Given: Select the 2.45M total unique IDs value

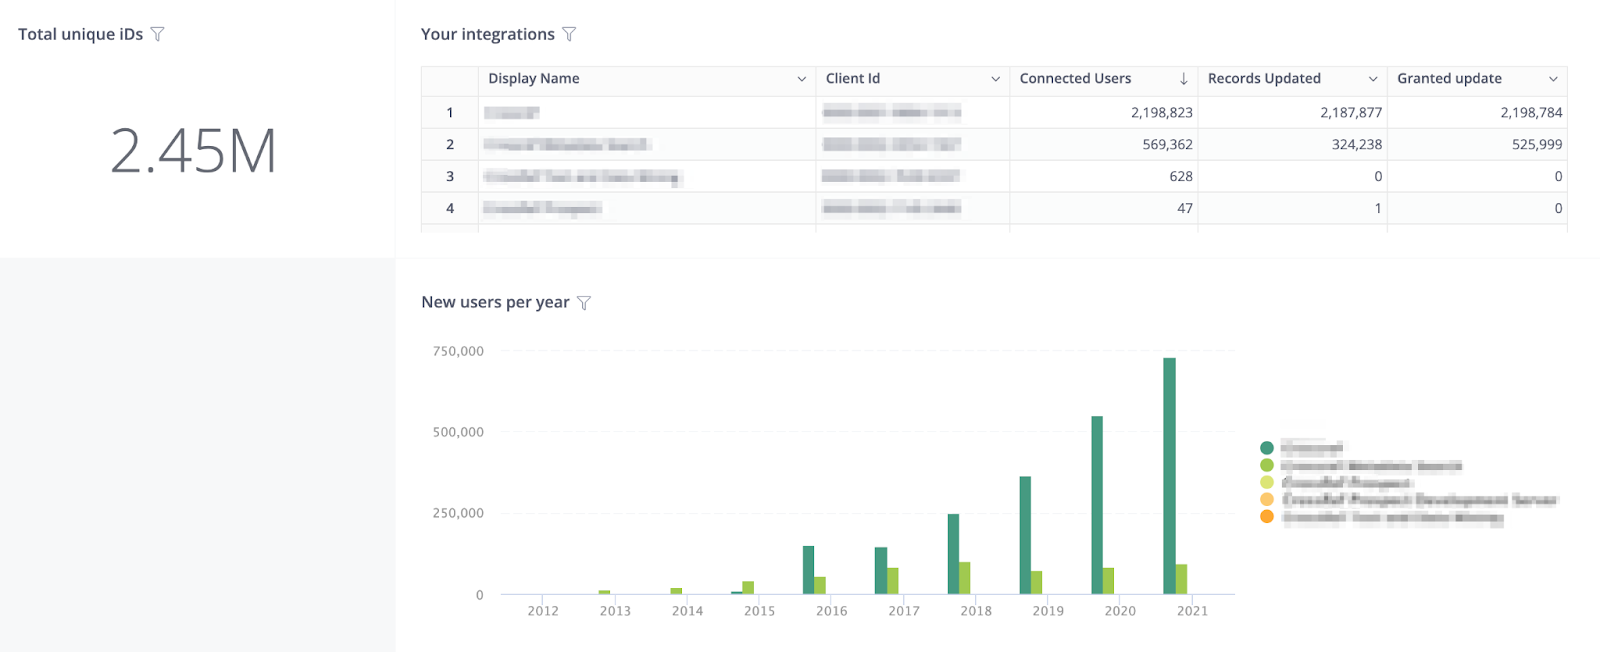Looking at the screenshot, I should [193, 152].
